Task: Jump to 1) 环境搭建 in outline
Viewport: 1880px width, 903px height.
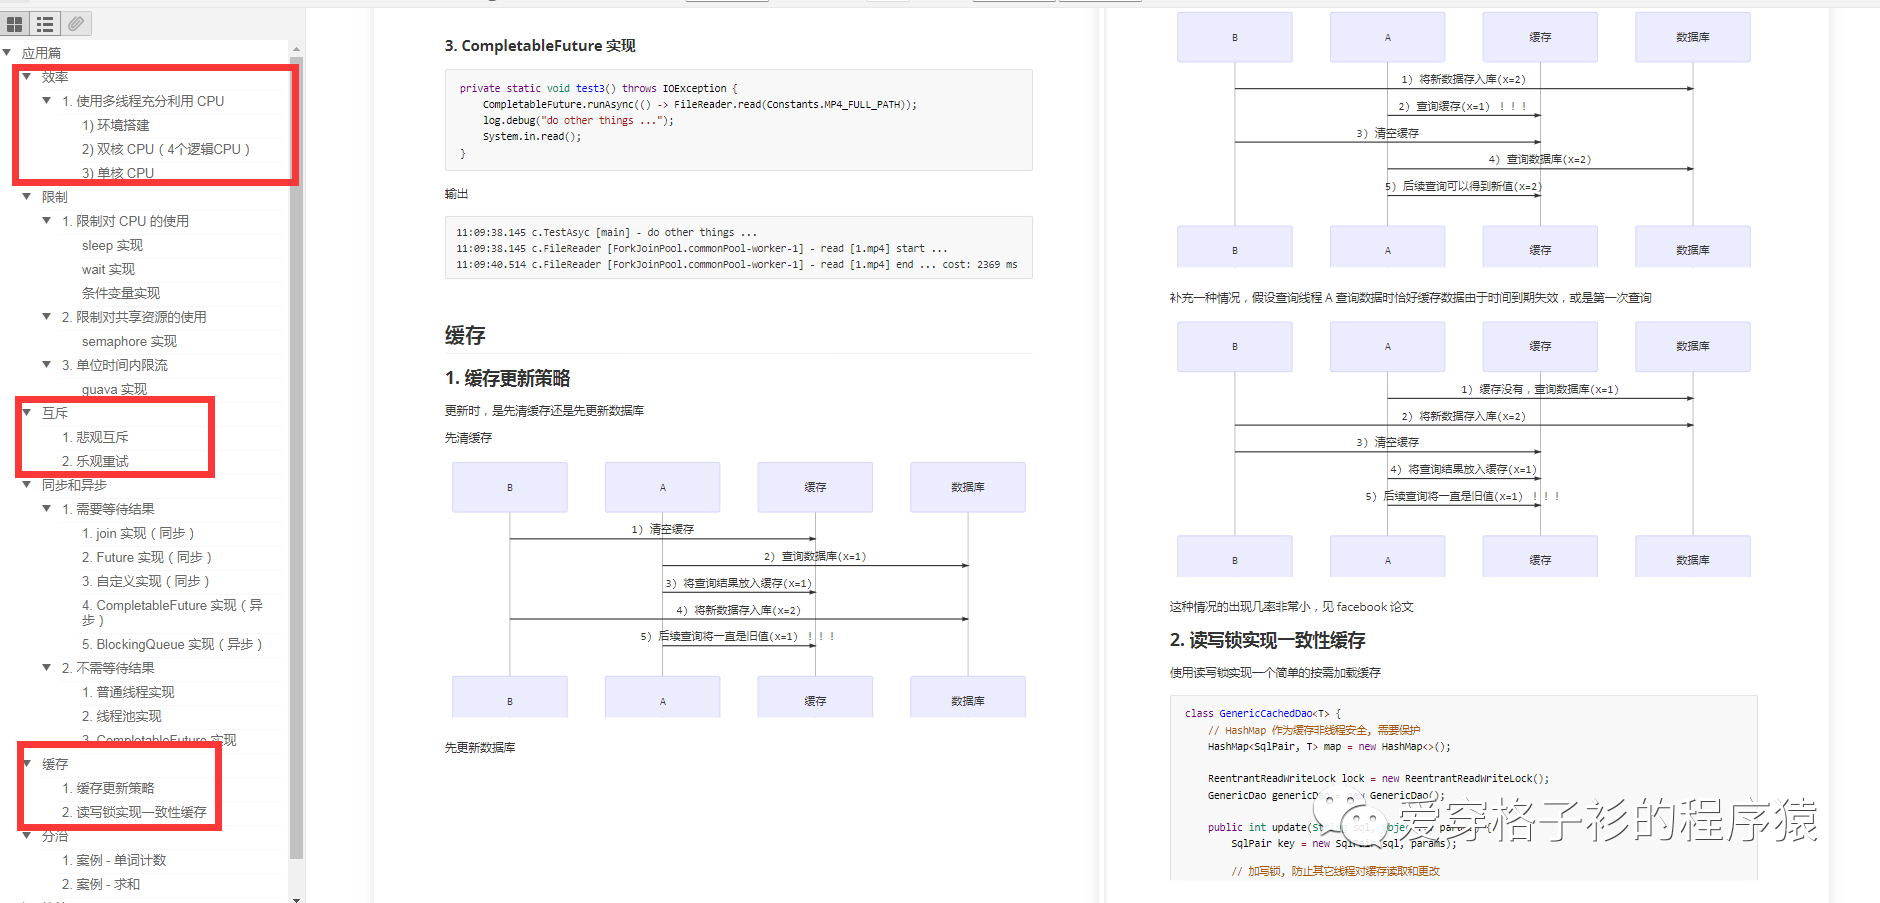Action: pyautogui.click(x=116, y=125)
